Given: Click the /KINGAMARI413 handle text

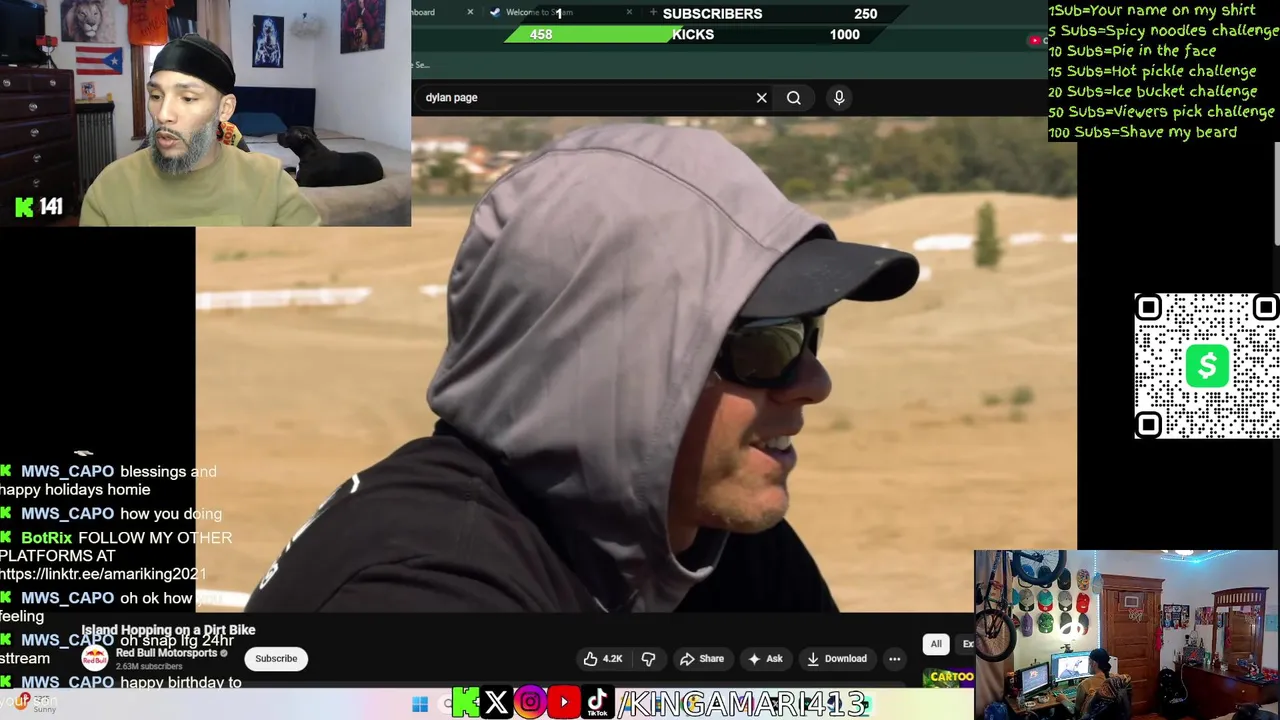Looking at the screenshot, I should point(743,704).
